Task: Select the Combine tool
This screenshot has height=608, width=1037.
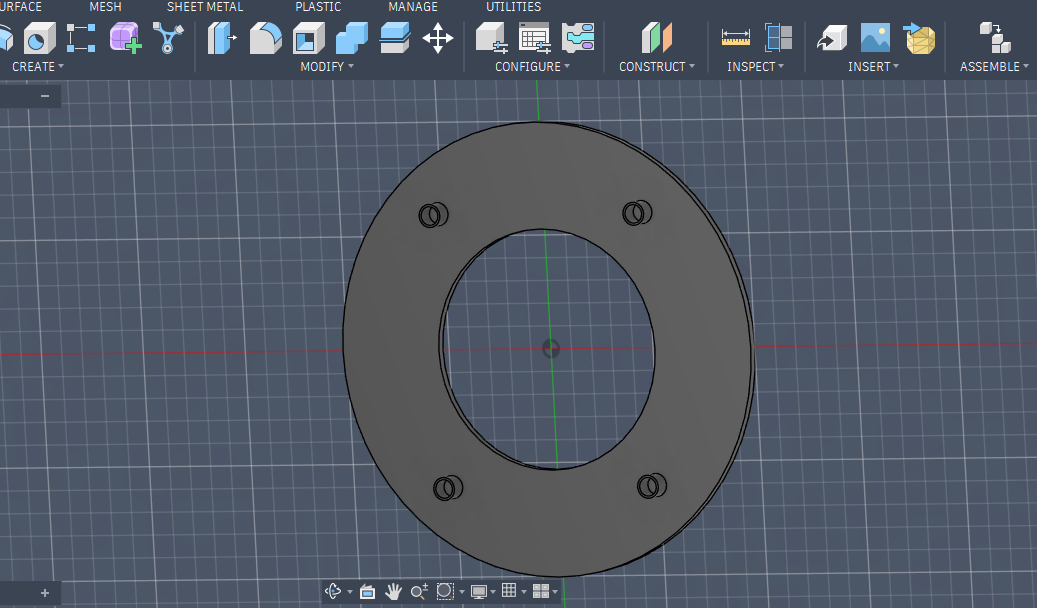Action: [351, 38]
